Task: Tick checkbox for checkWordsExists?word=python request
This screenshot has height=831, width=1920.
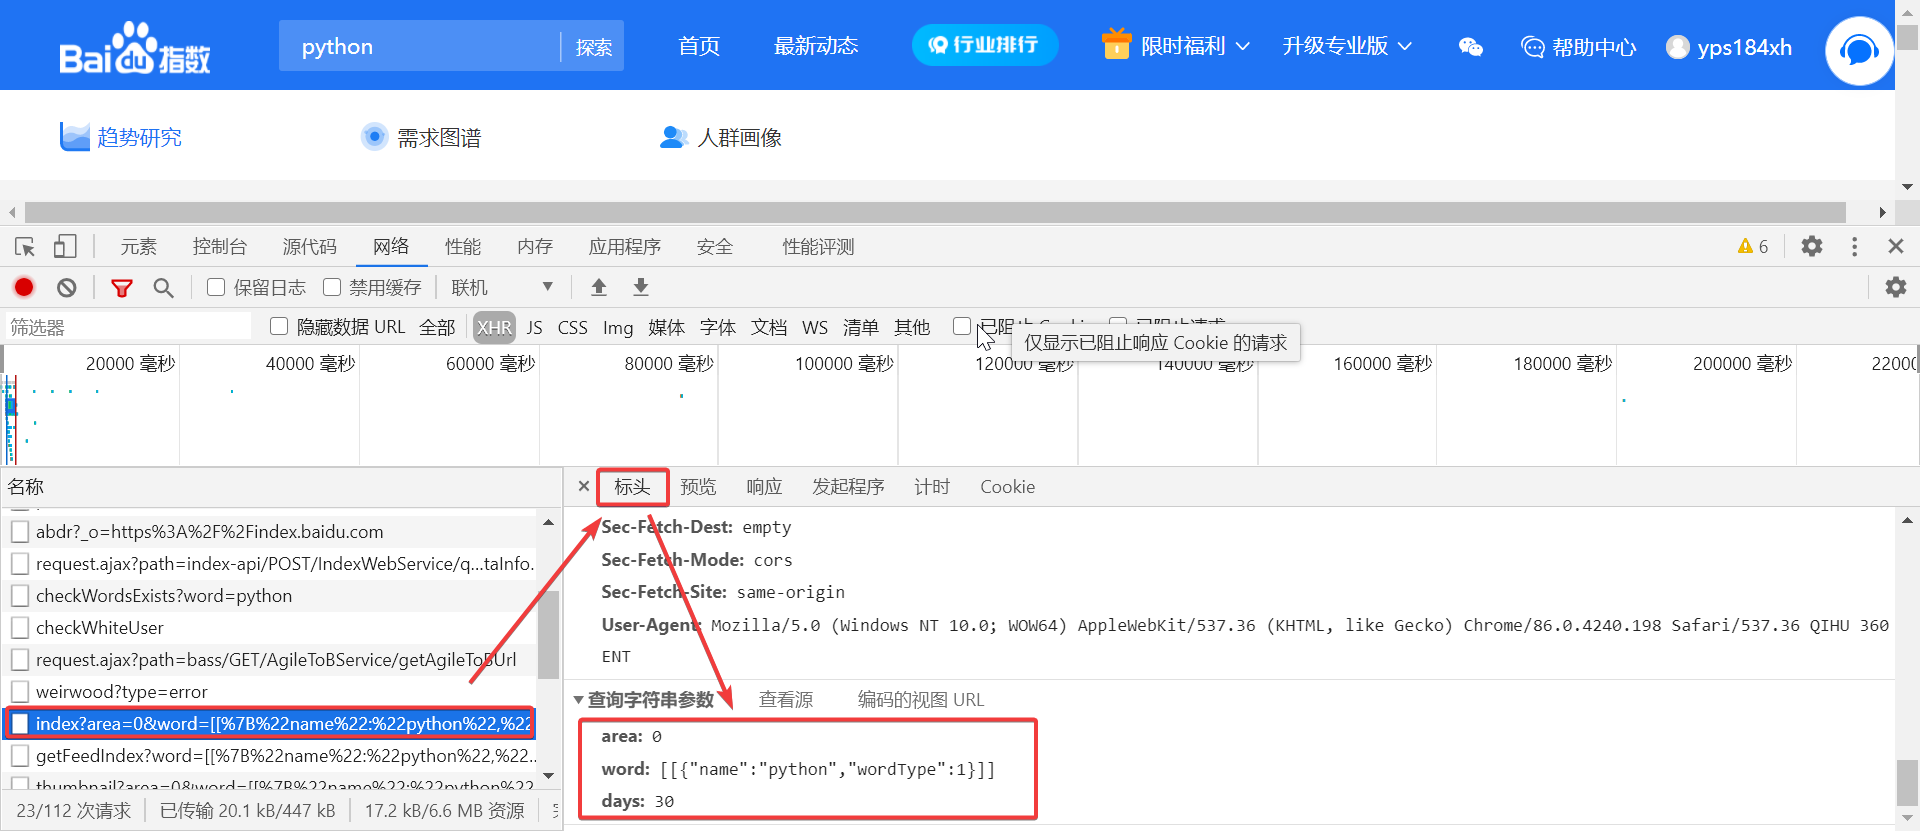Action: [20, 596]
